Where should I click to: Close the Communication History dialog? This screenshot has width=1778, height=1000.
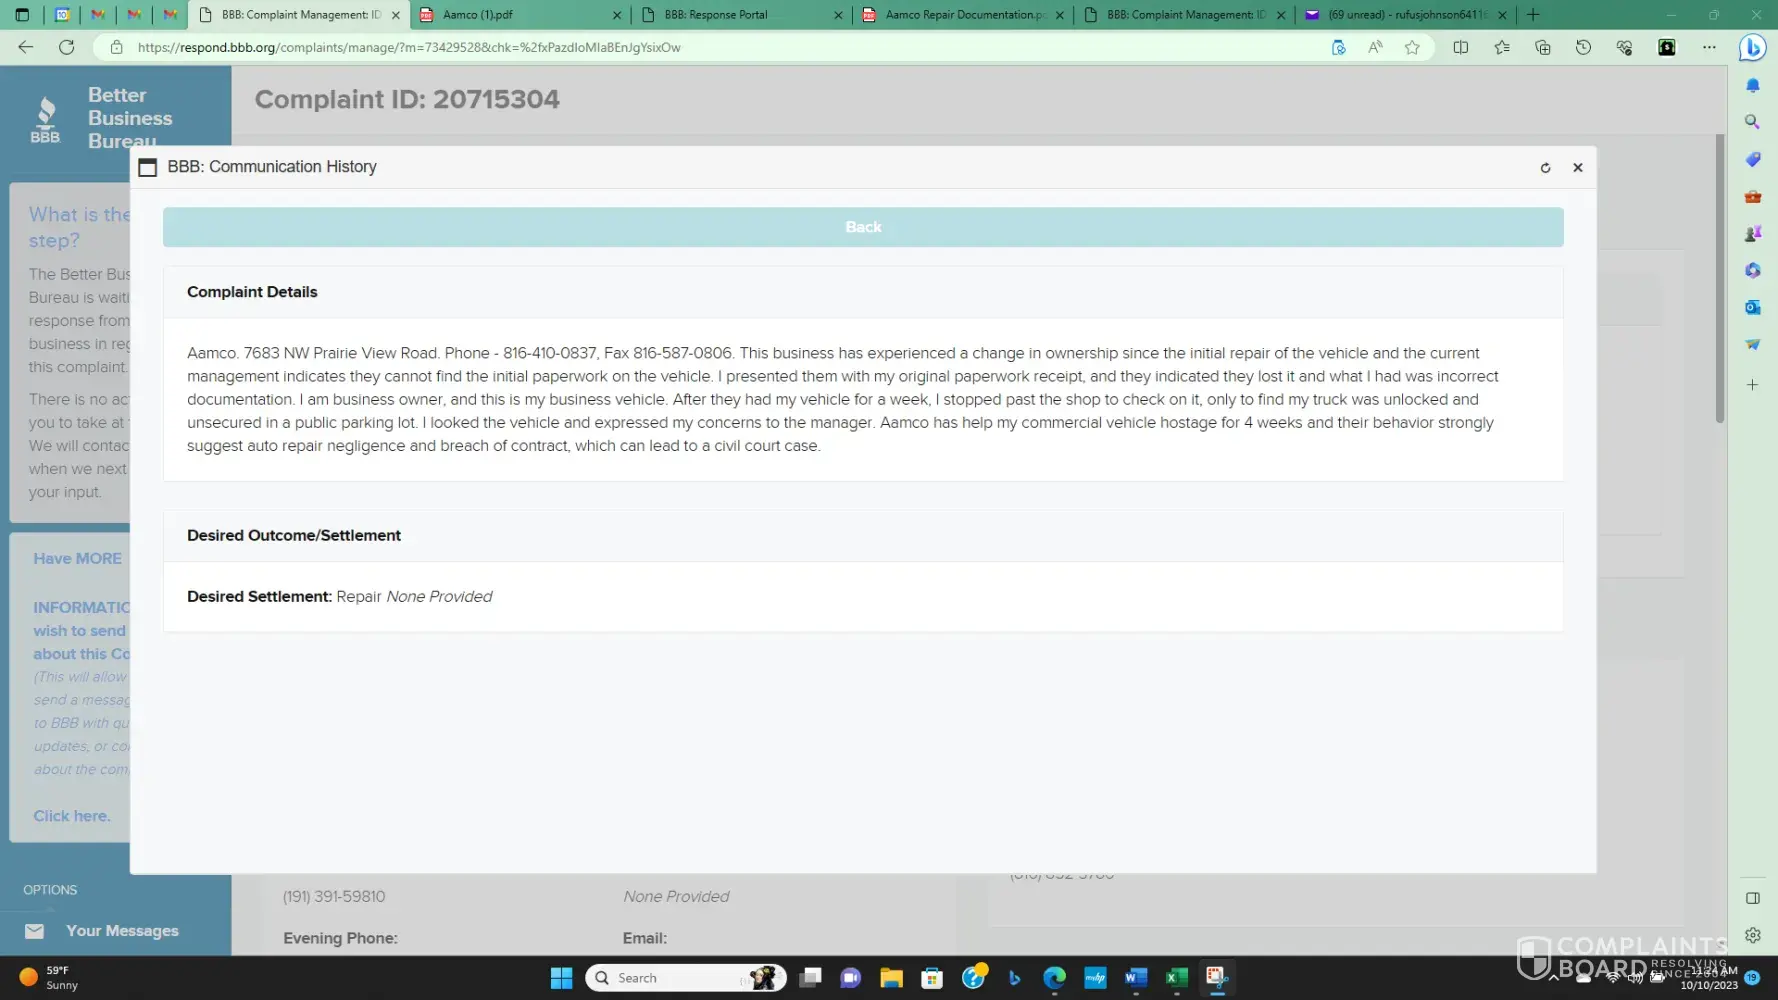(x=1578, y=168)
